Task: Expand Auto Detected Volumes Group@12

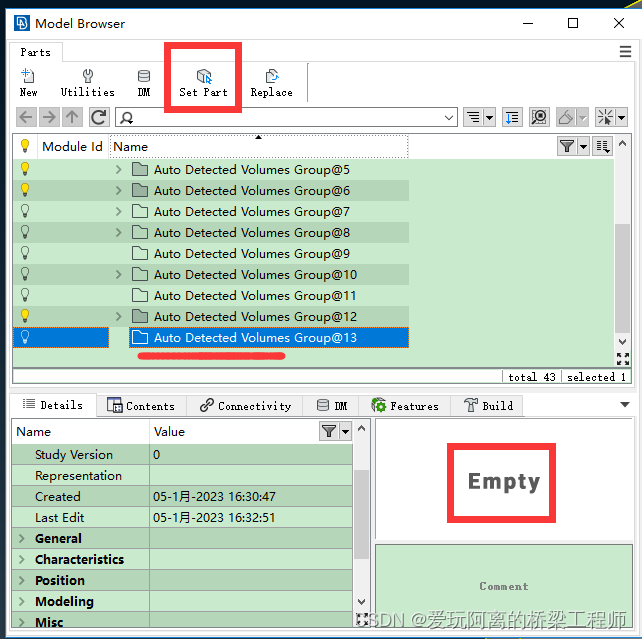Action: click(119, 316)
